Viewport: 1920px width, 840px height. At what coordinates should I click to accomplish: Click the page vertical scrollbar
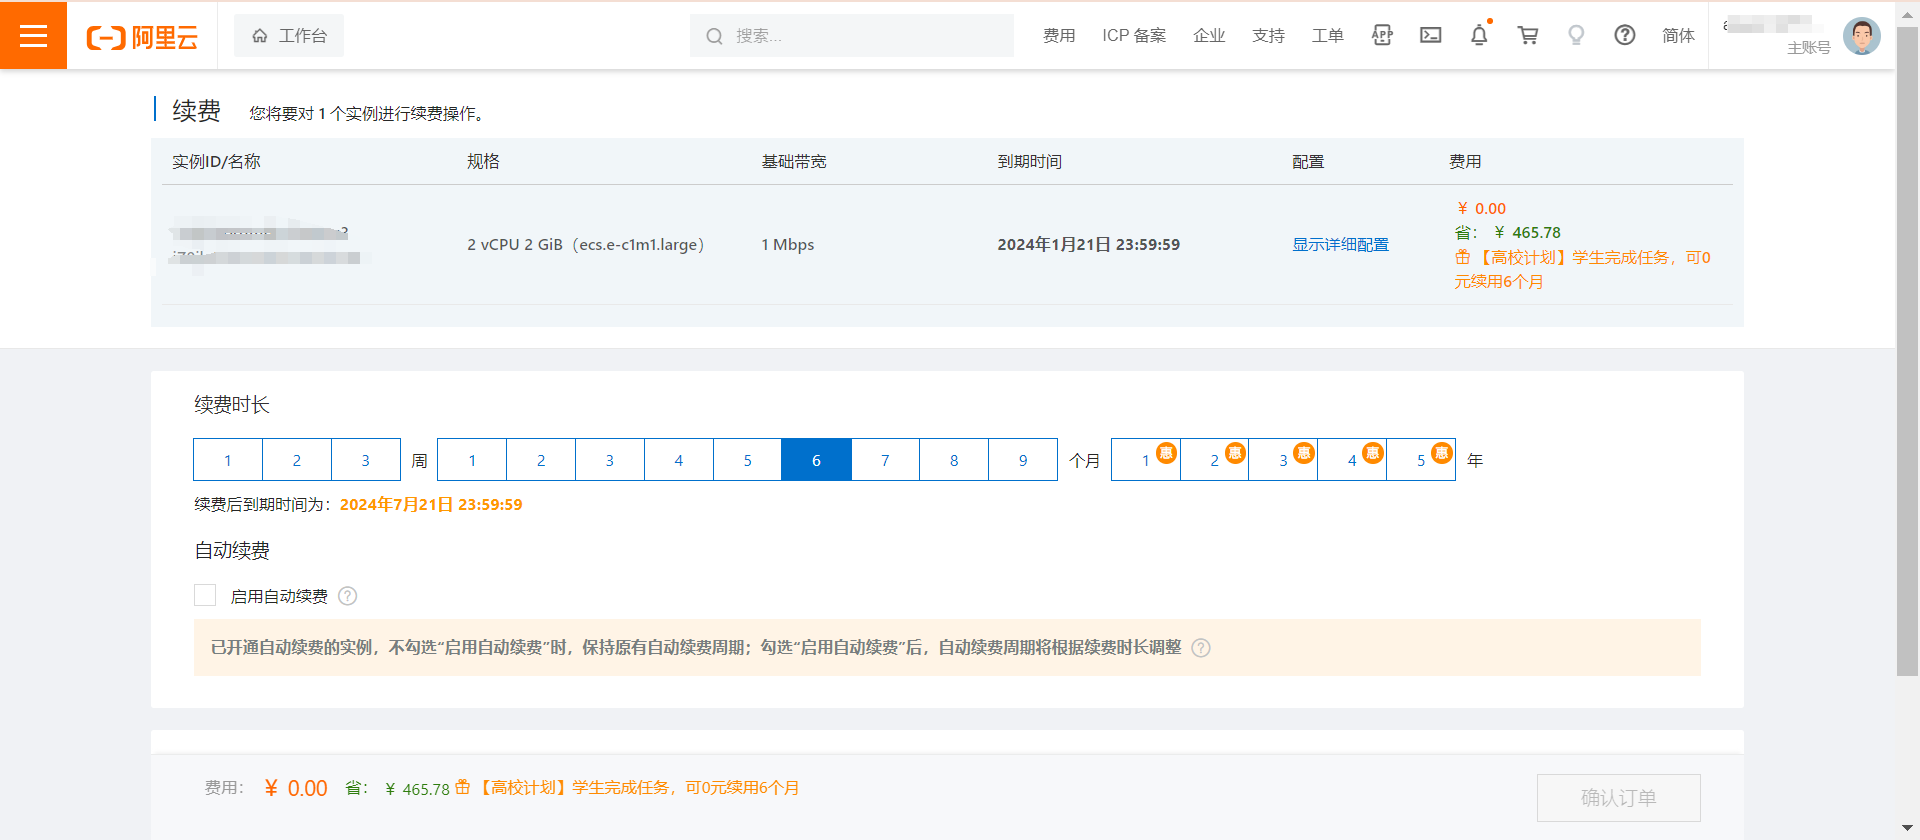pyautogui.click(x=1908, y=350)
